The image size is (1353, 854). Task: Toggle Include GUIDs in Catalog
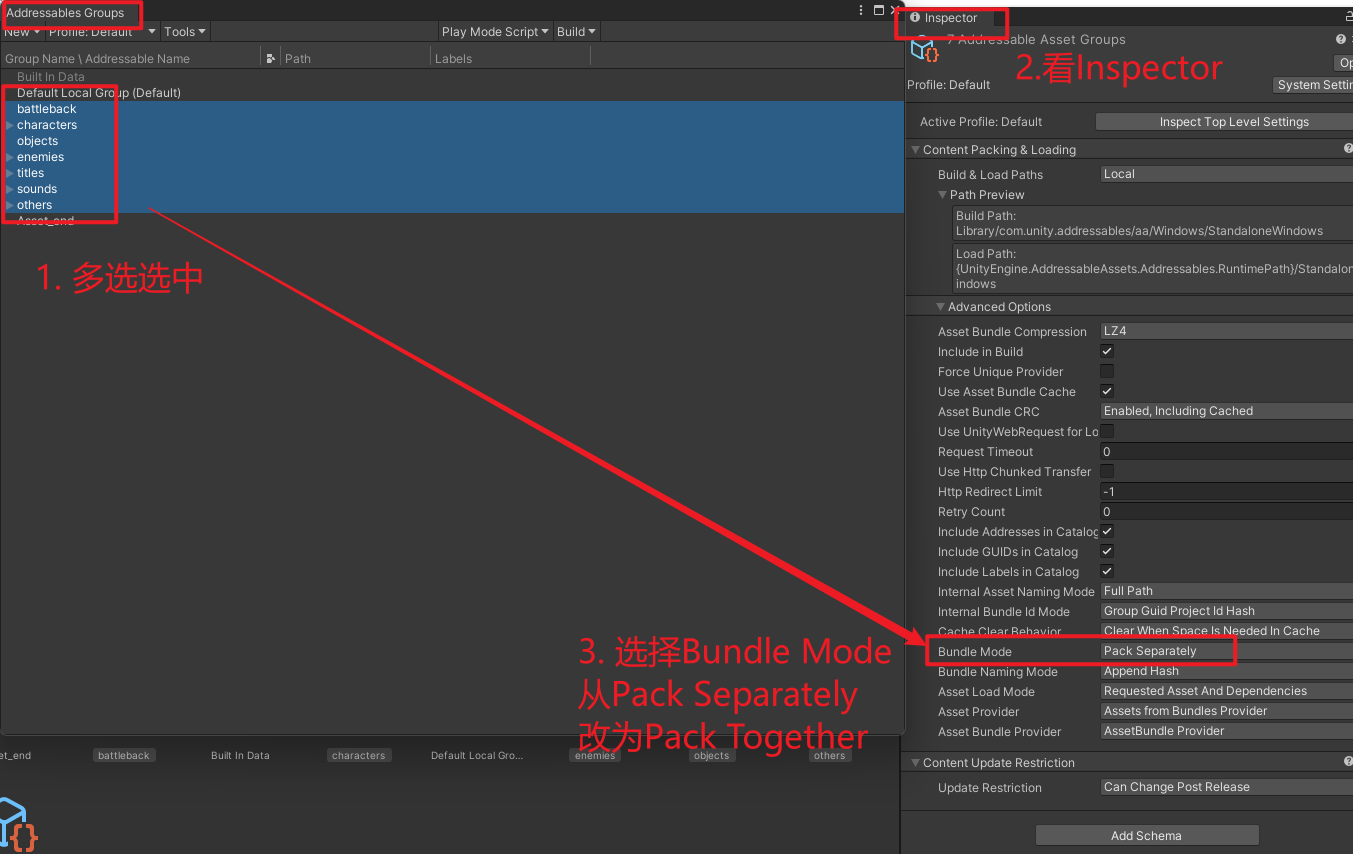(1107, 552)
